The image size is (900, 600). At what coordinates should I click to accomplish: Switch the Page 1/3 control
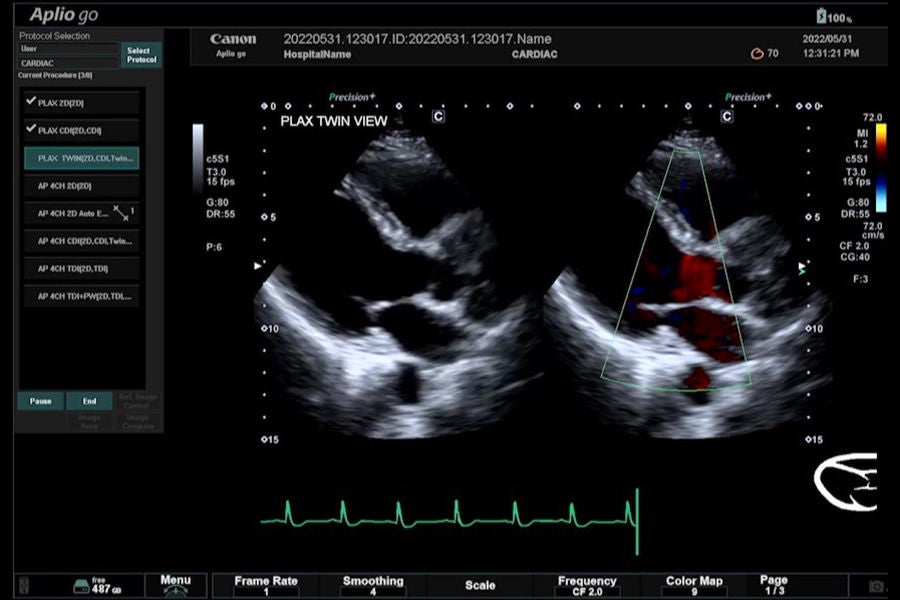[x=774, y=586]
